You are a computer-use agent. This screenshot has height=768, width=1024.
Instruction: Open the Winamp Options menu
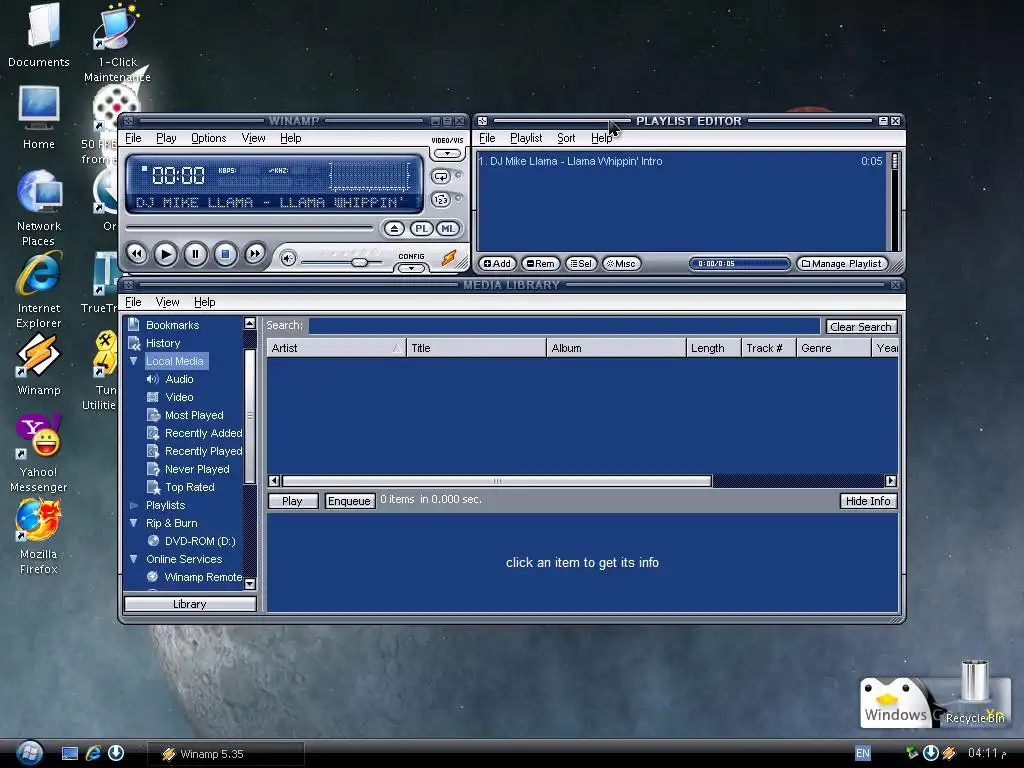click(x=208, y=138)
